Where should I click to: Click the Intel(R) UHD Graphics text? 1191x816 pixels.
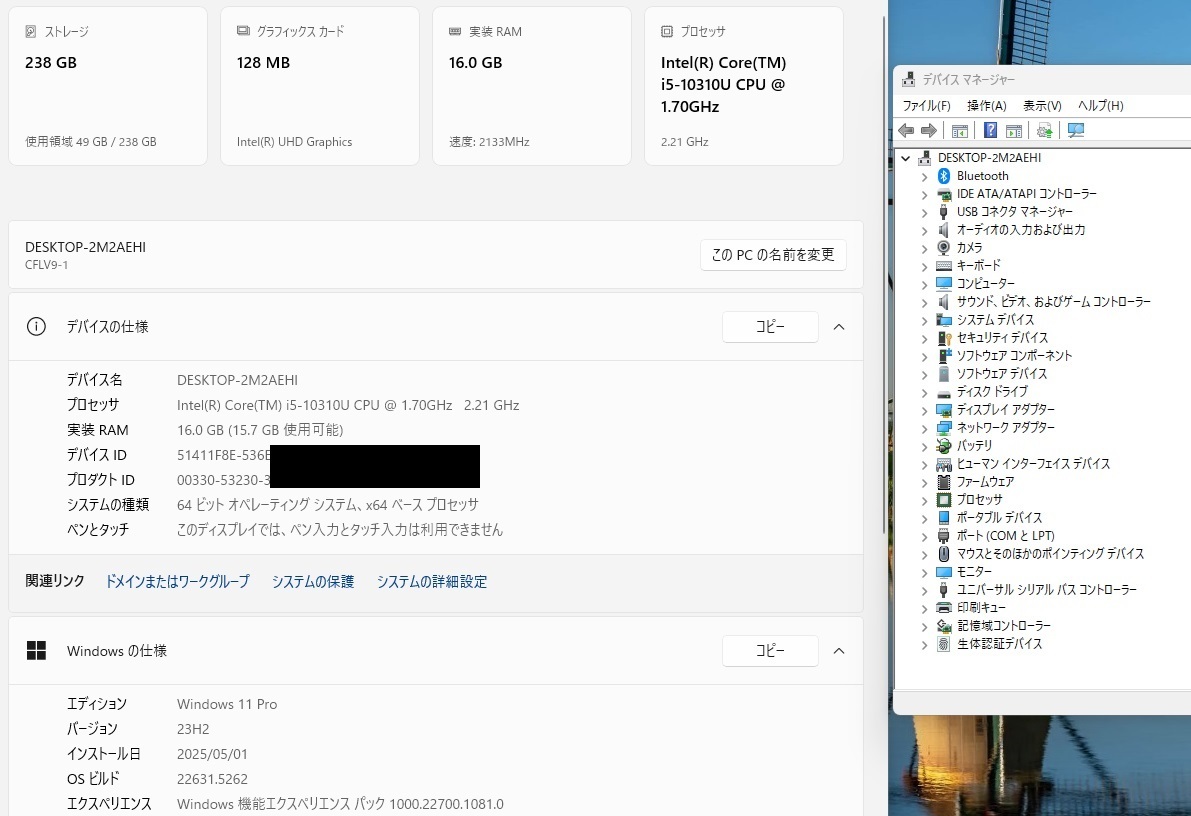294,141
